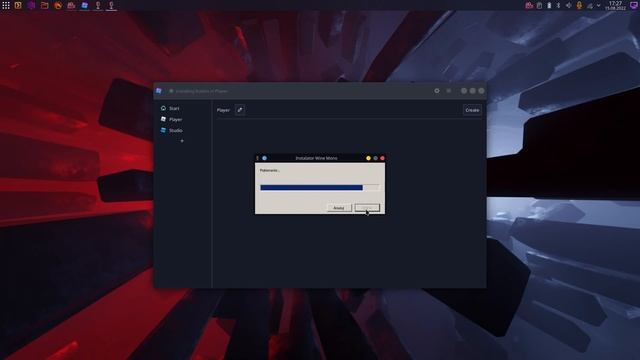Open the network indicator in tray

click(590, 5)
